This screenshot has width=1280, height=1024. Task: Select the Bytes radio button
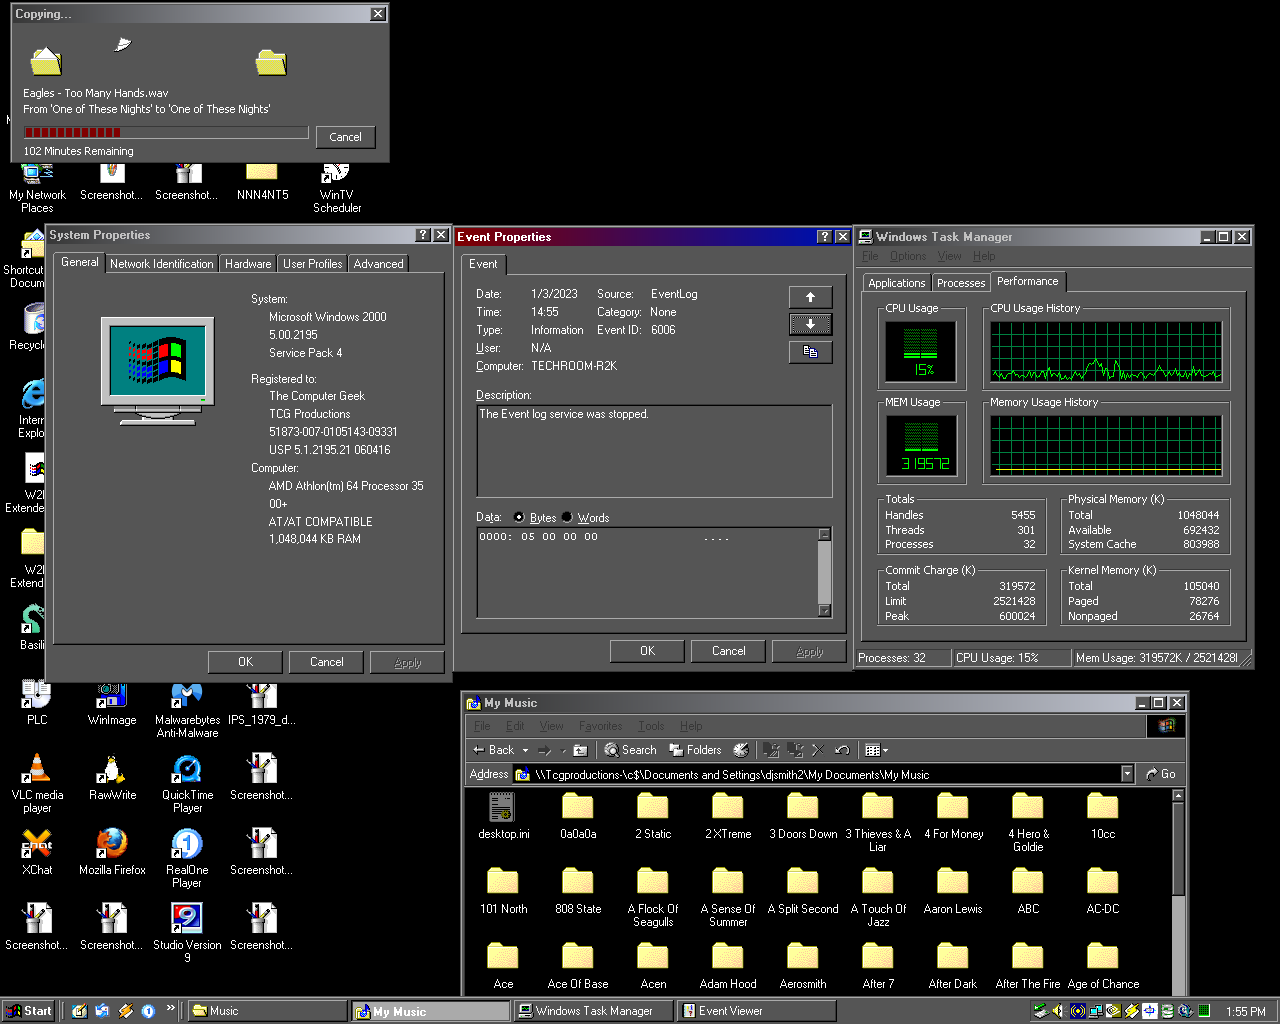pyautogui.click(x=519, y=517)
